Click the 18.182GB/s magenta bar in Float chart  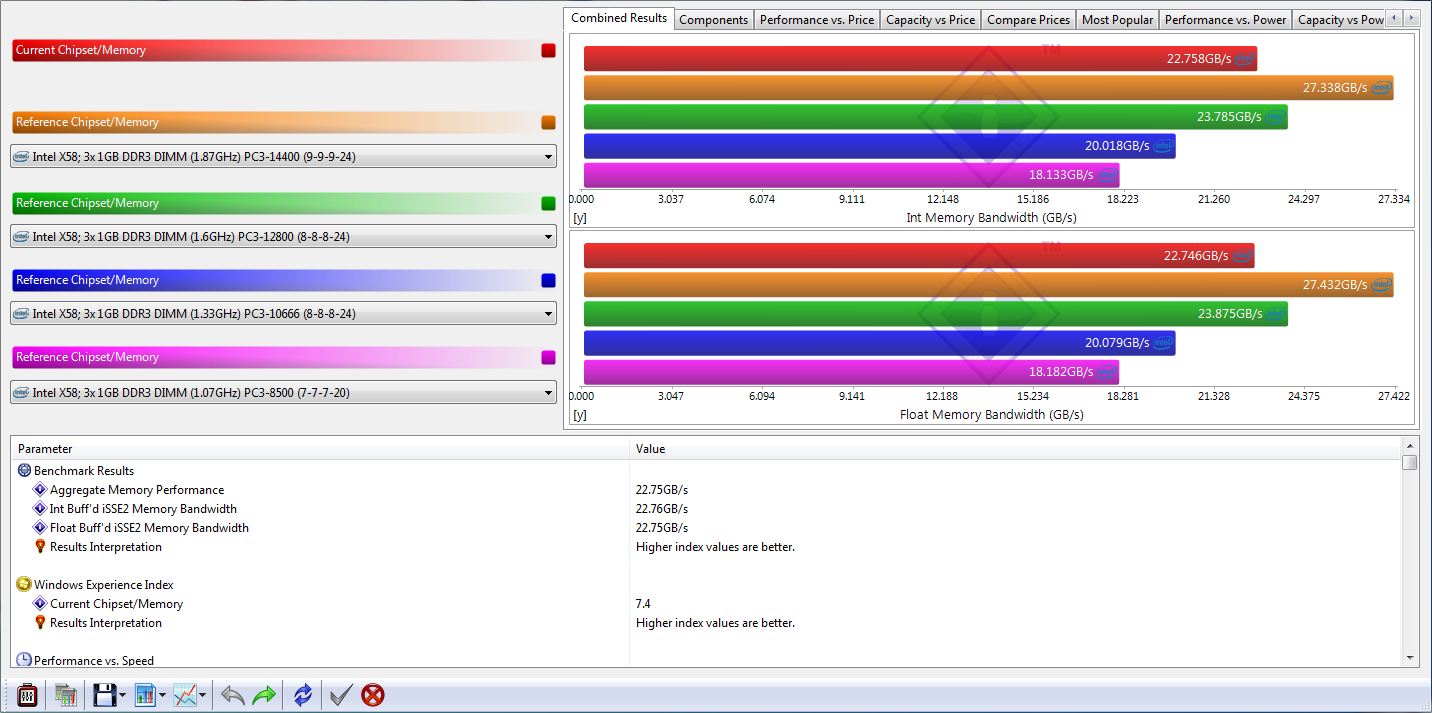pos(852,372)
